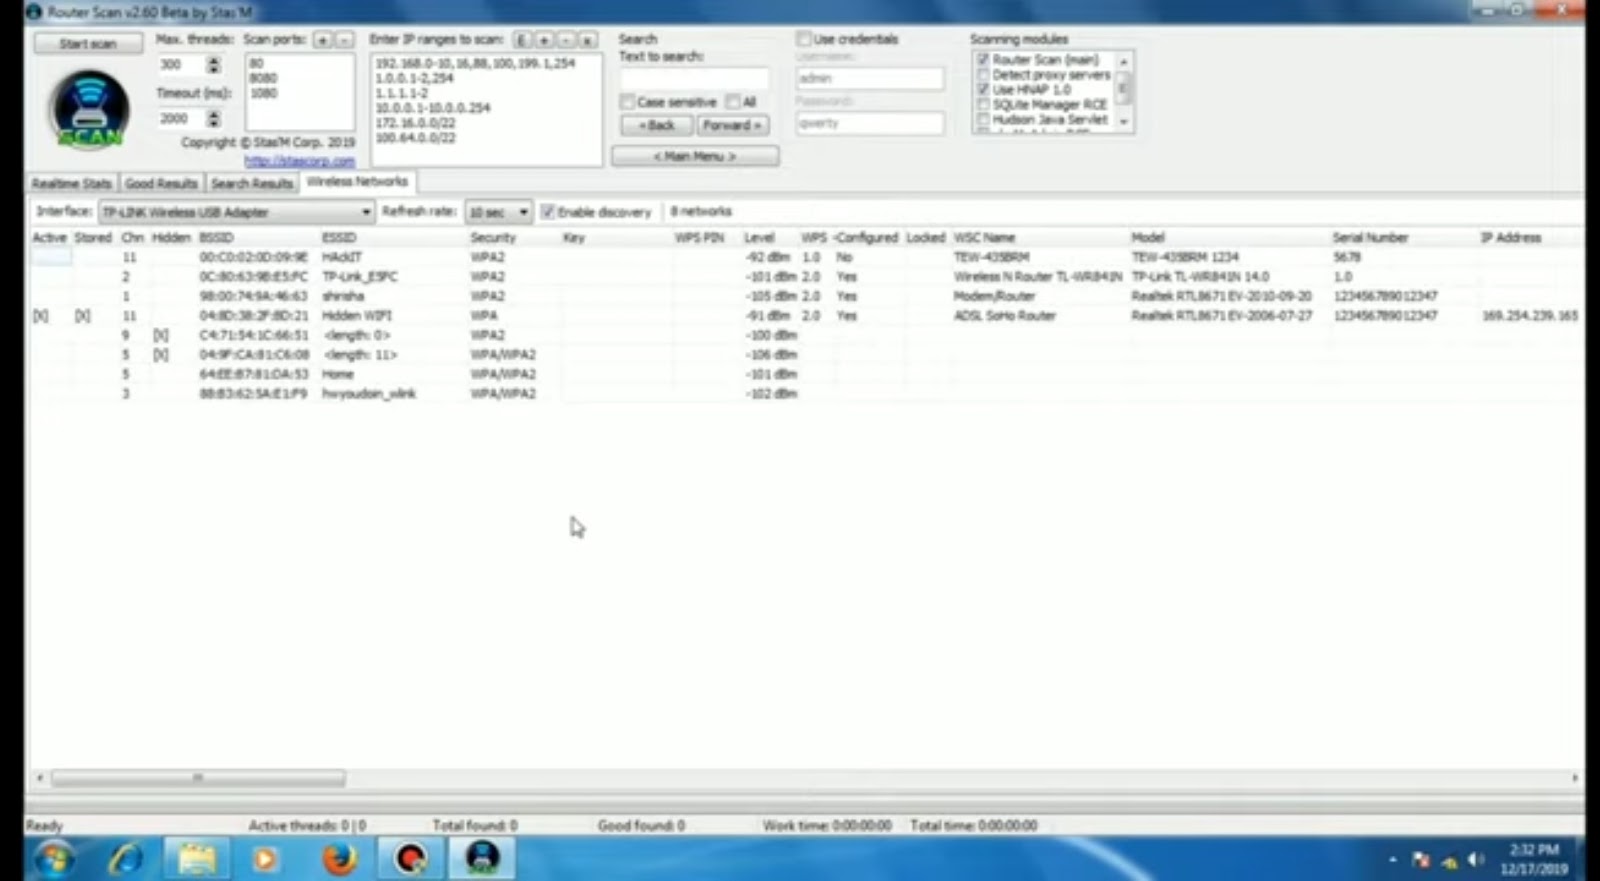1600x881 pixels.
Task: Adjust Timeout (ms) spinner arrows
Action: point(213,119)
